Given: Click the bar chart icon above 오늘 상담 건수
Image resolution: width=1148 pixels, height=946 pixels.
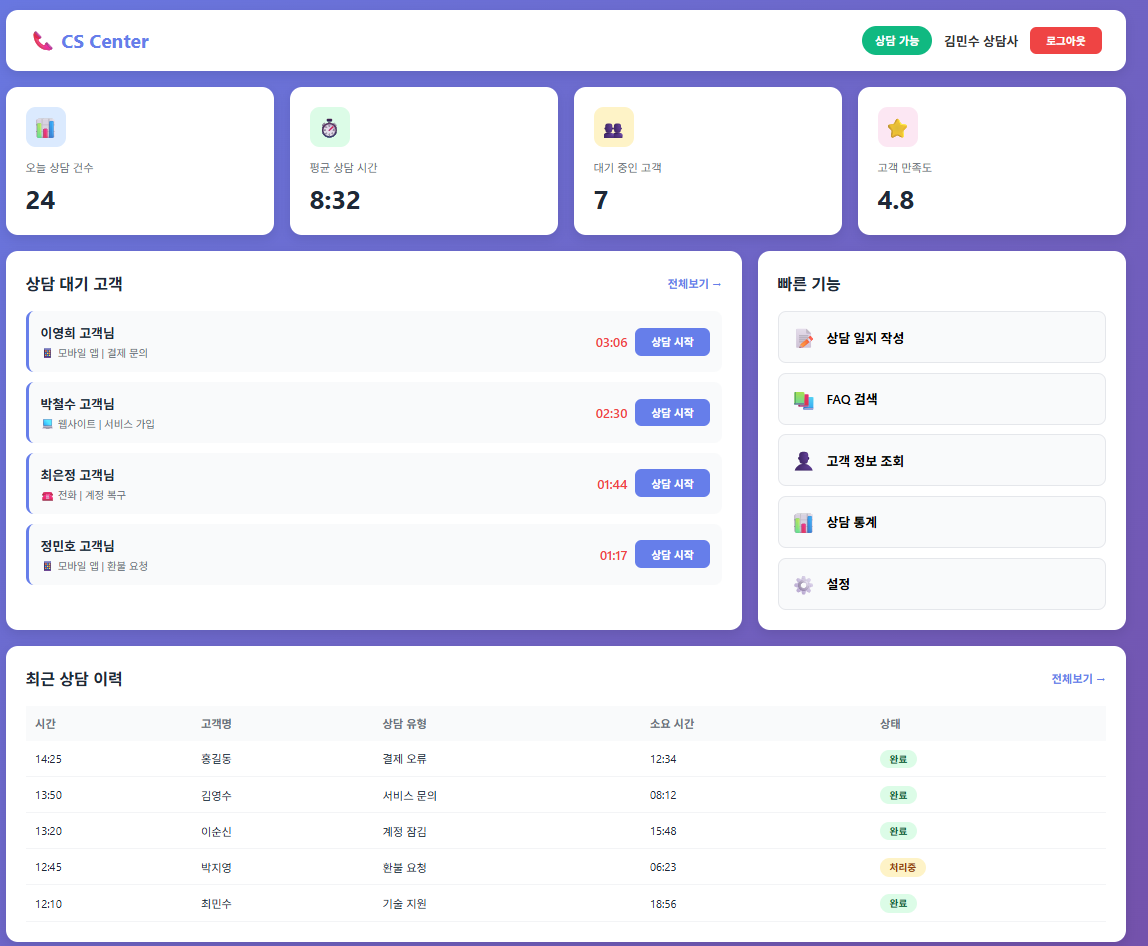Looking at the screenshot, I should coord(45,127).
